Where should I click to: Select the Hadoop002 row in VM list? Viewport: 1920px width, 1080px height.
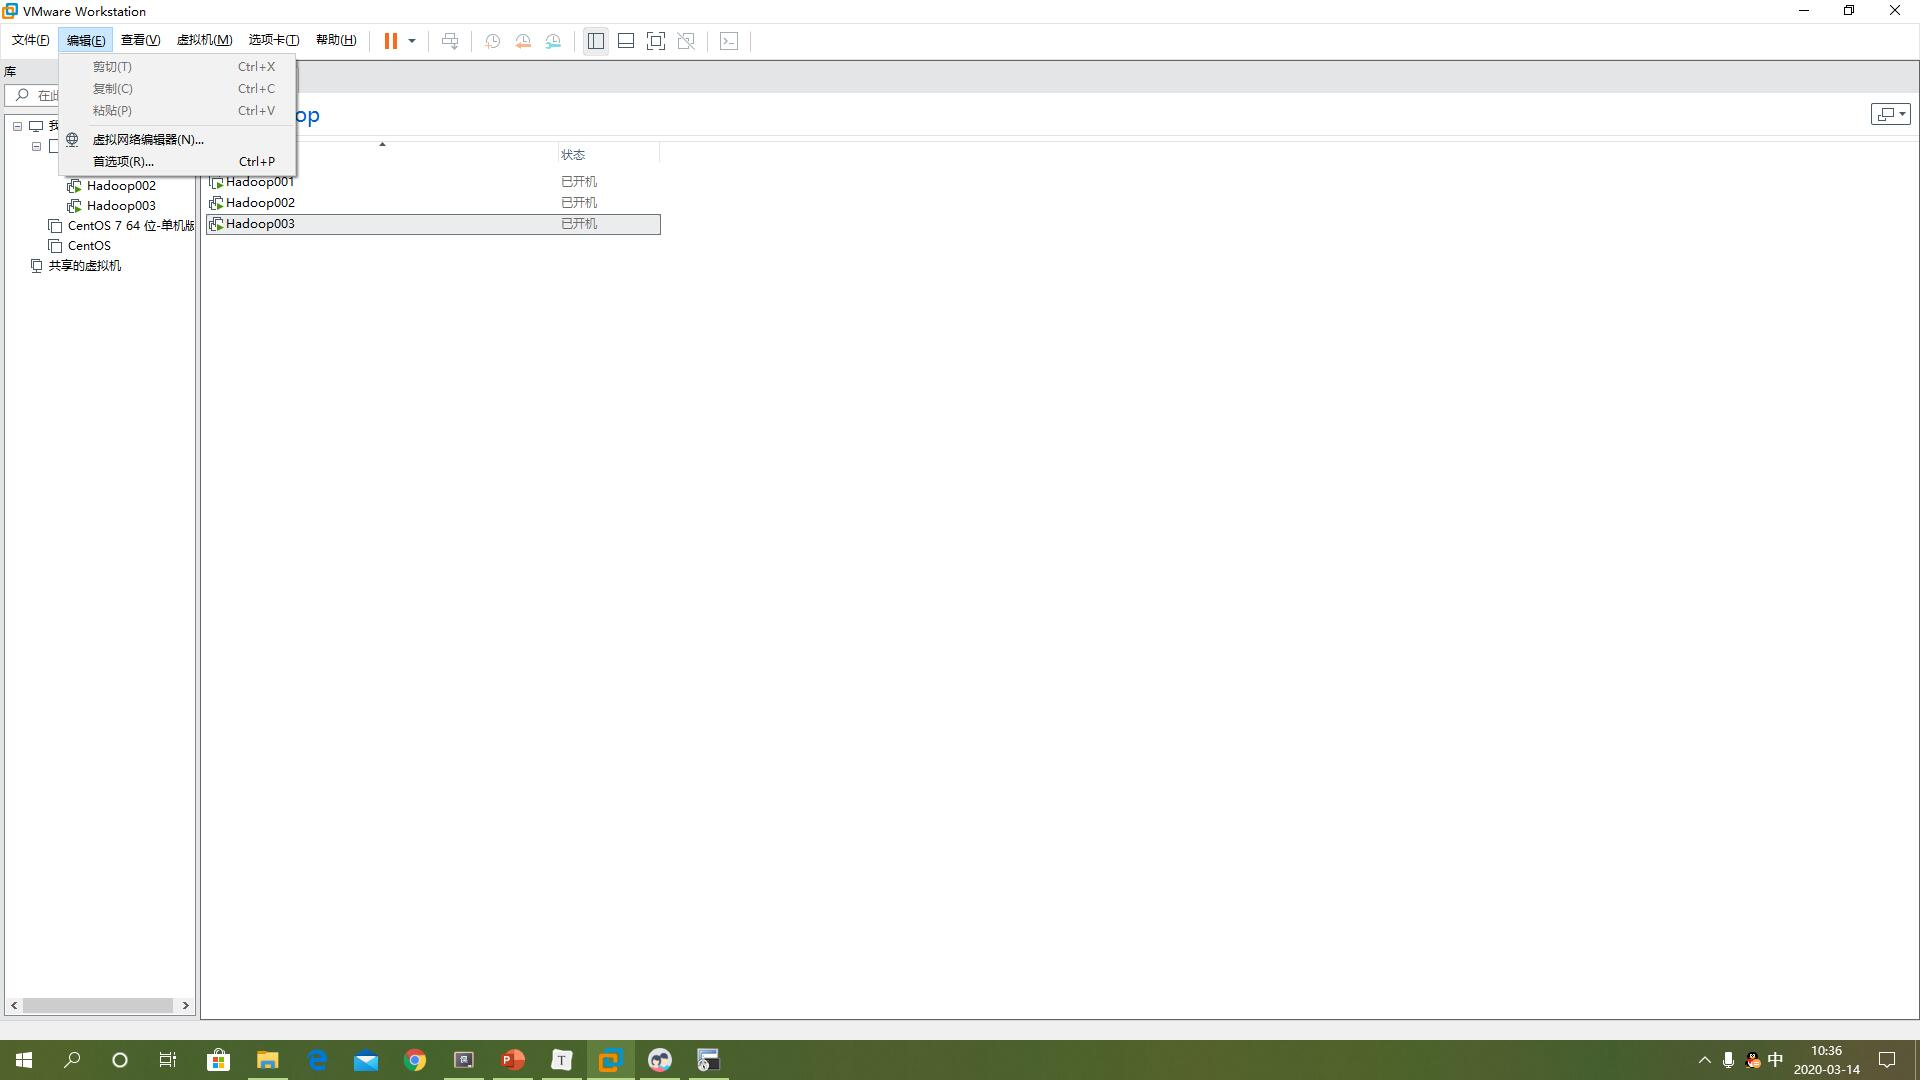tap(433, 203)
